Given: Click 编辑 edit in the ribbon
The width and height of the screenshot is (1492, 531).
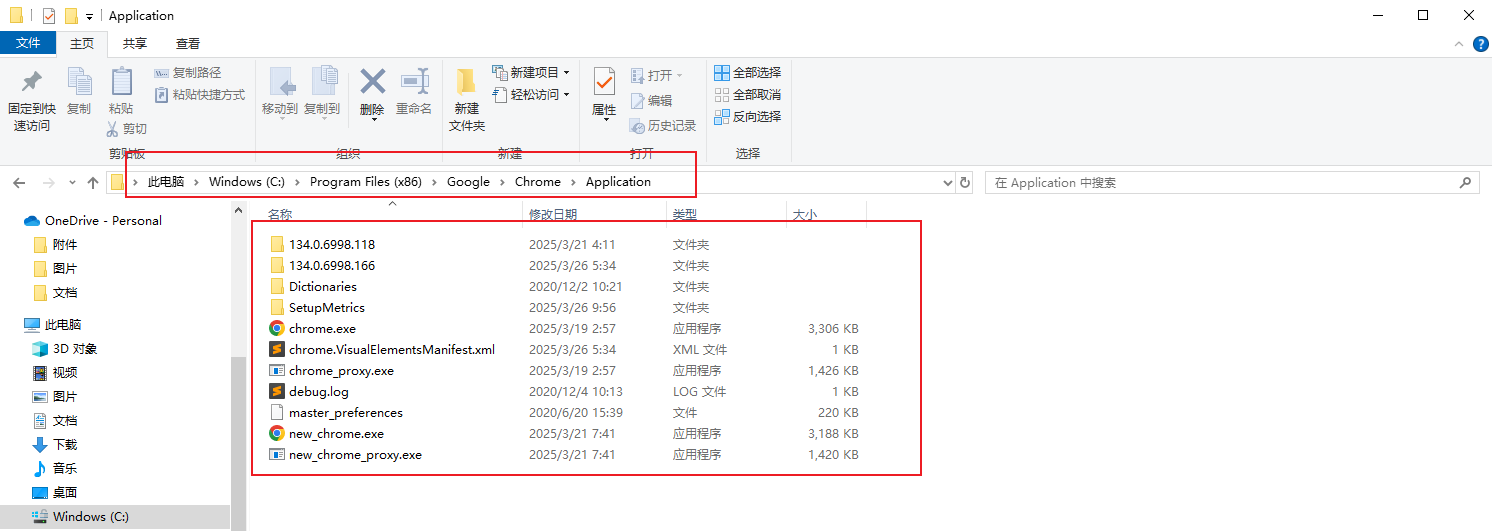Looking at the screenshot, I should pyautogui.click(x=651, y=101).
